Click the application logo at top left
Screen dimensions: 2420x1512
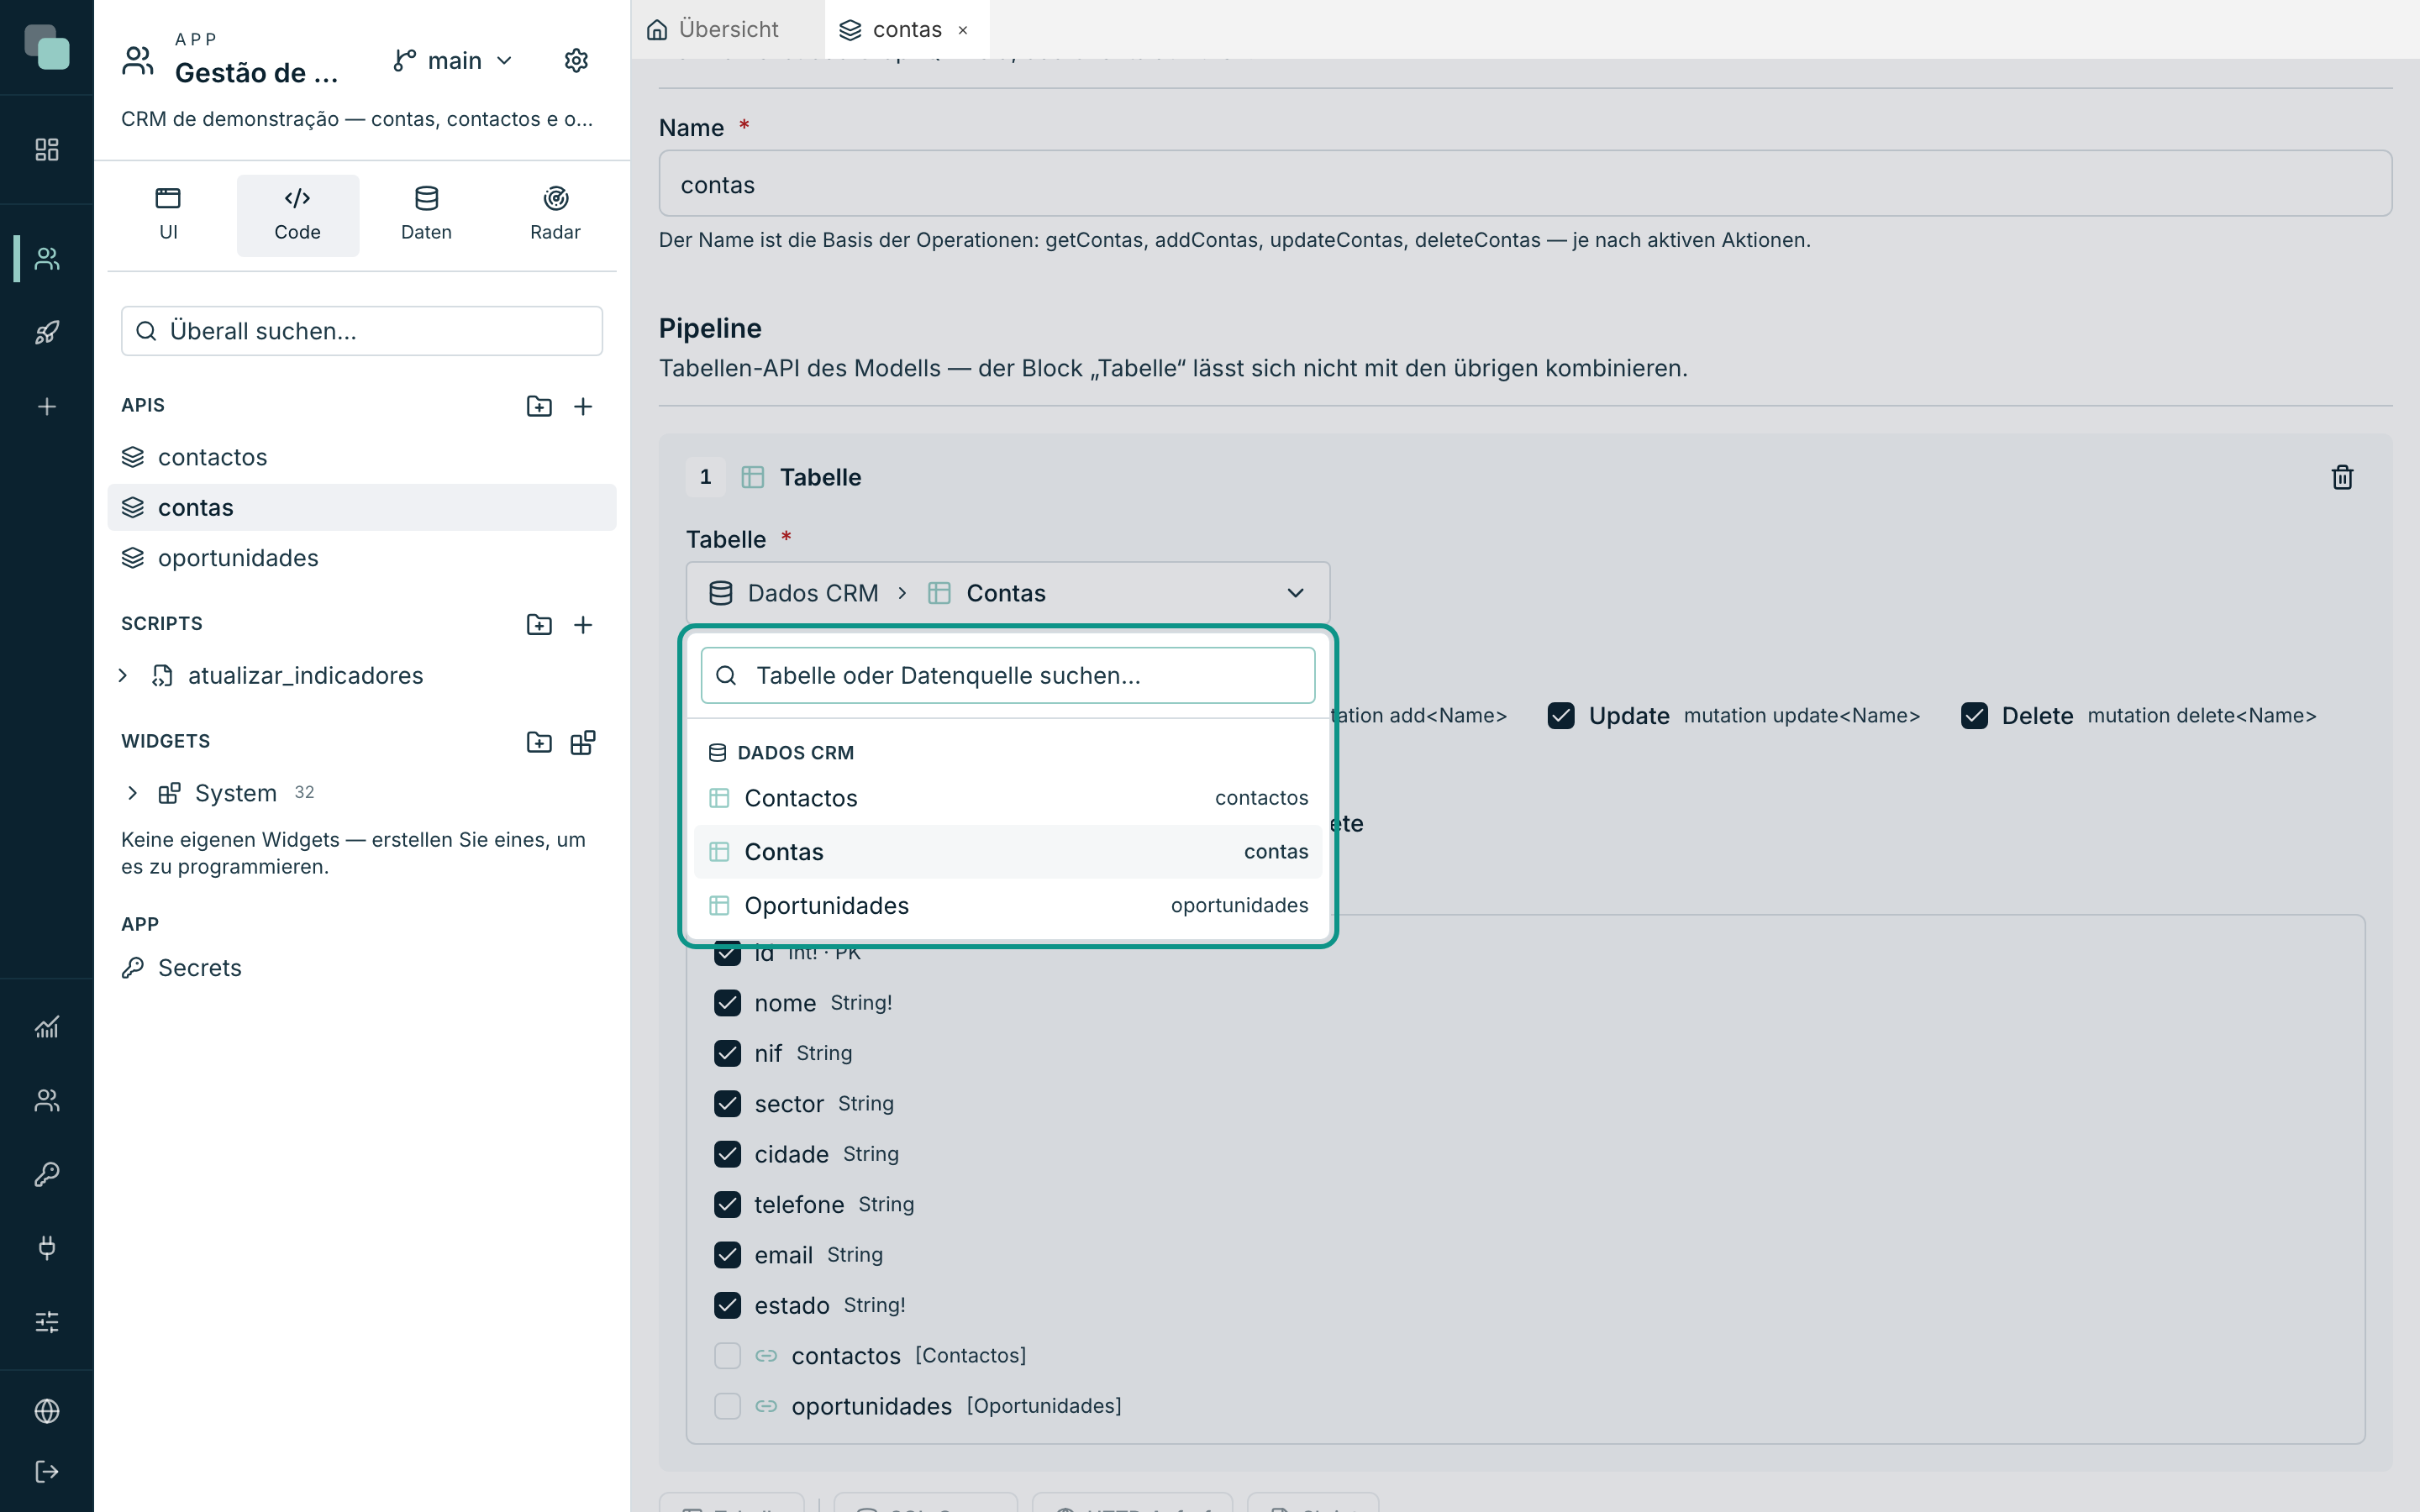[x=47, y=47]
